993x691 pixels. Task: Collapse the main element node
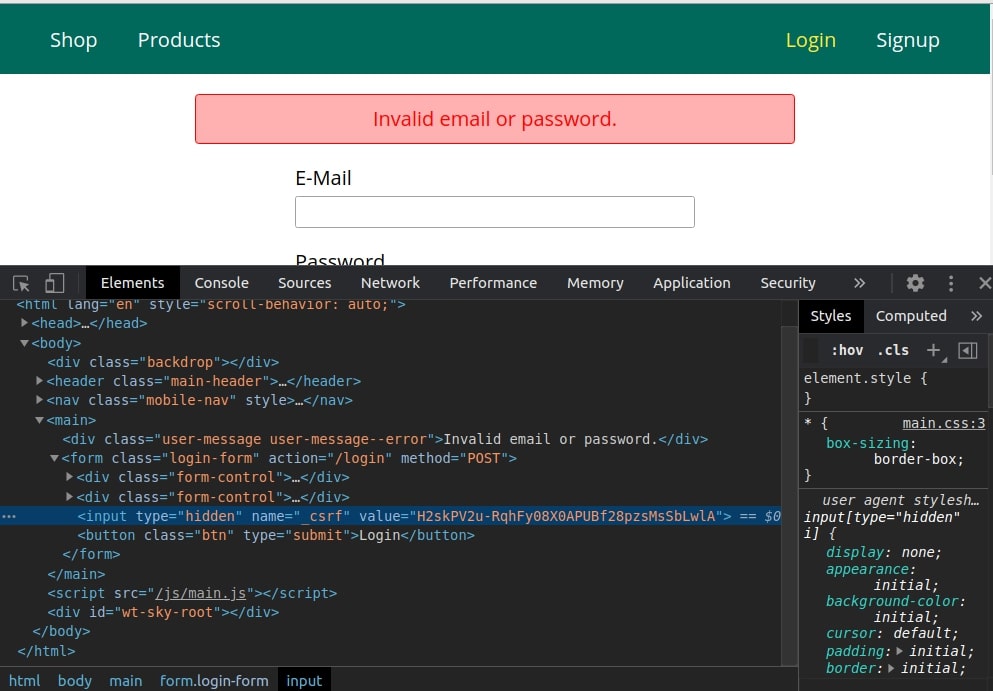pyautogui.click(x=39, y=420)
